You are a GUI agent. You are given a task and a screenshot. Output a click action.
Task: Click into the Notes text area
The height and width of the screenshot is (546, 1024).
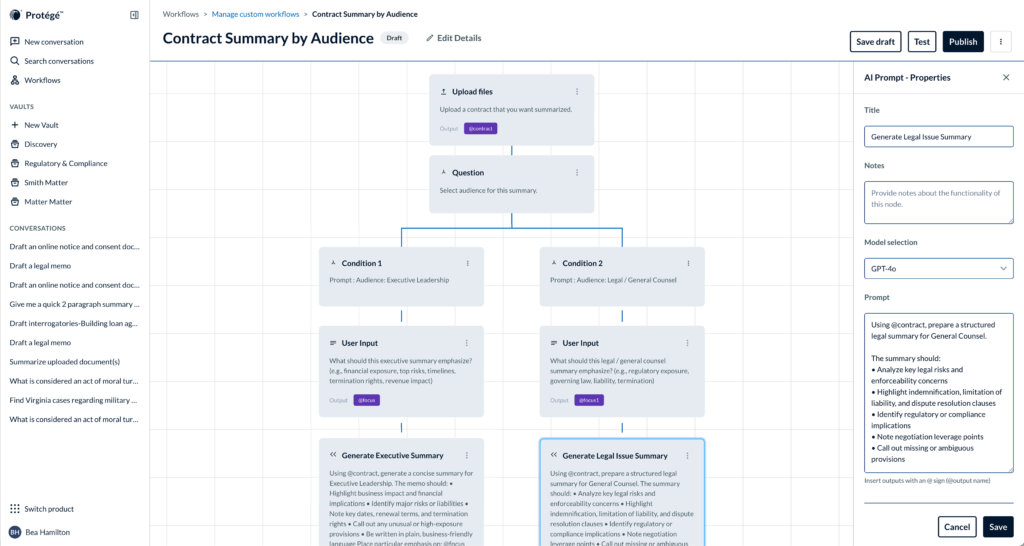click(x=938, y=202)
